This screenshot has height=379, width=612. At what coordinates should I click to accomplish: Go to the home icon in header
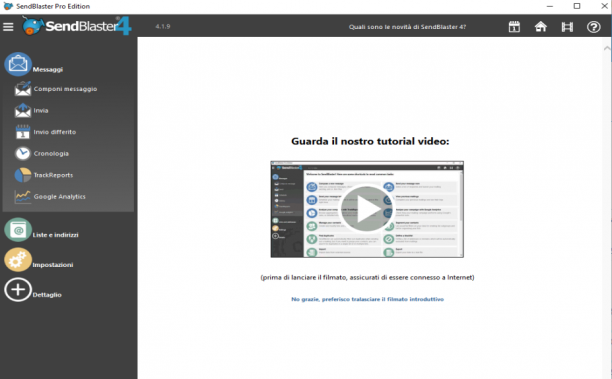pos(541,27)
